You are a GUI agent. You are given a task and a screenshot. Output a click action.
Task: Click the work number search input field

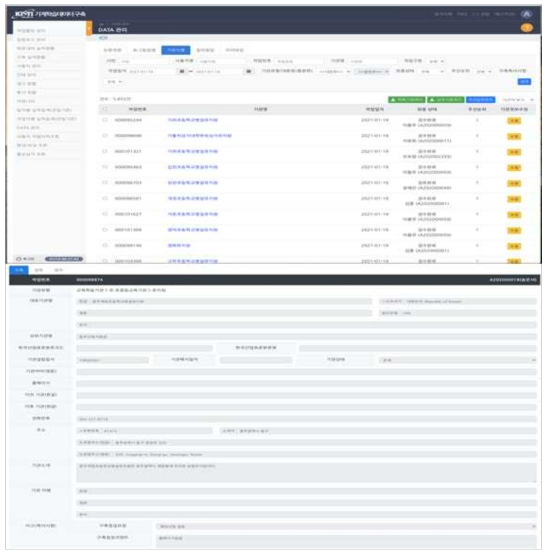(x=299, y=61)
